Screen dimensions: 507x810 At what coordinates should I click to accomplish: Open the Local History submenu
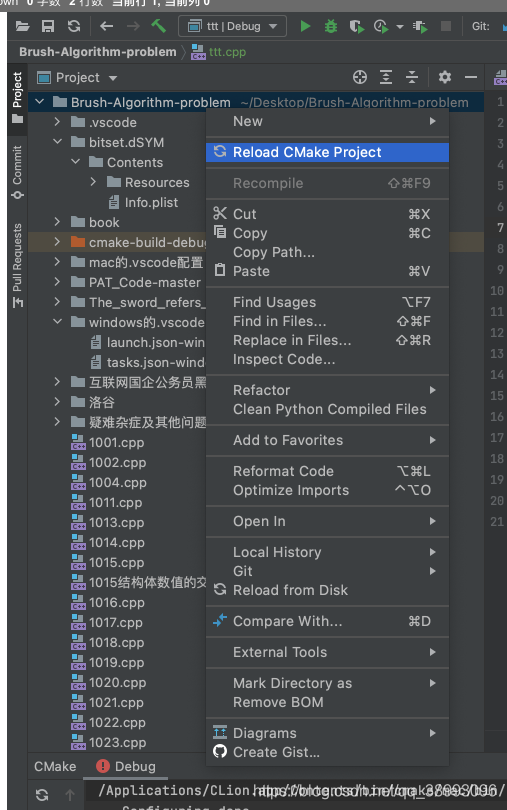[327, 552]
